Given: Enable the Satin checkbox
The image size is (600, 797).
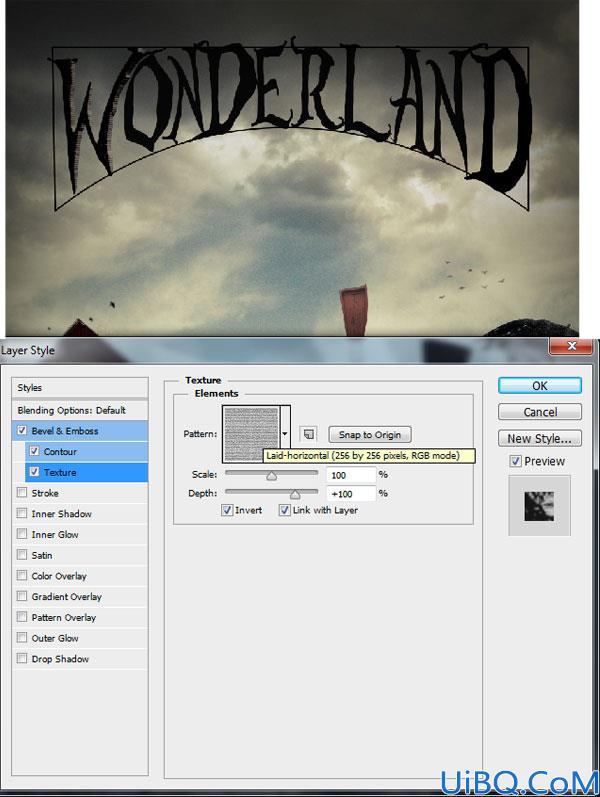Looking at the screenshot, I should (x=22, y=555).
